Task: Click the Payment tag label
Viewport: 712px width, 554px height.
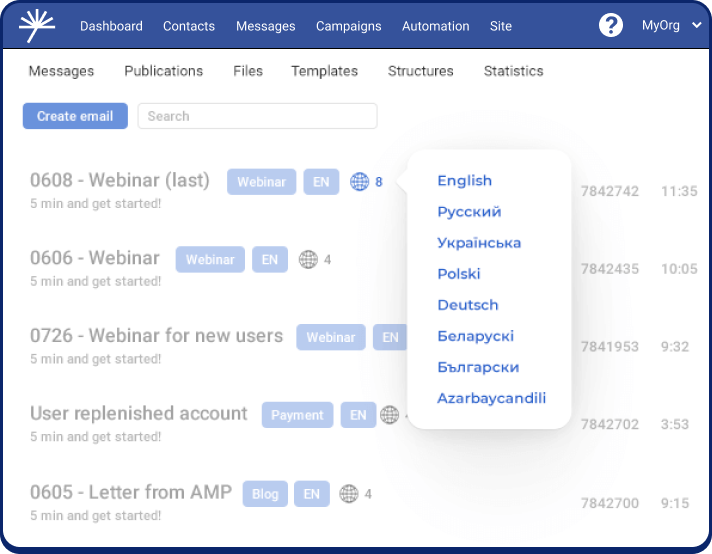Action: click(x=297, y=415)
